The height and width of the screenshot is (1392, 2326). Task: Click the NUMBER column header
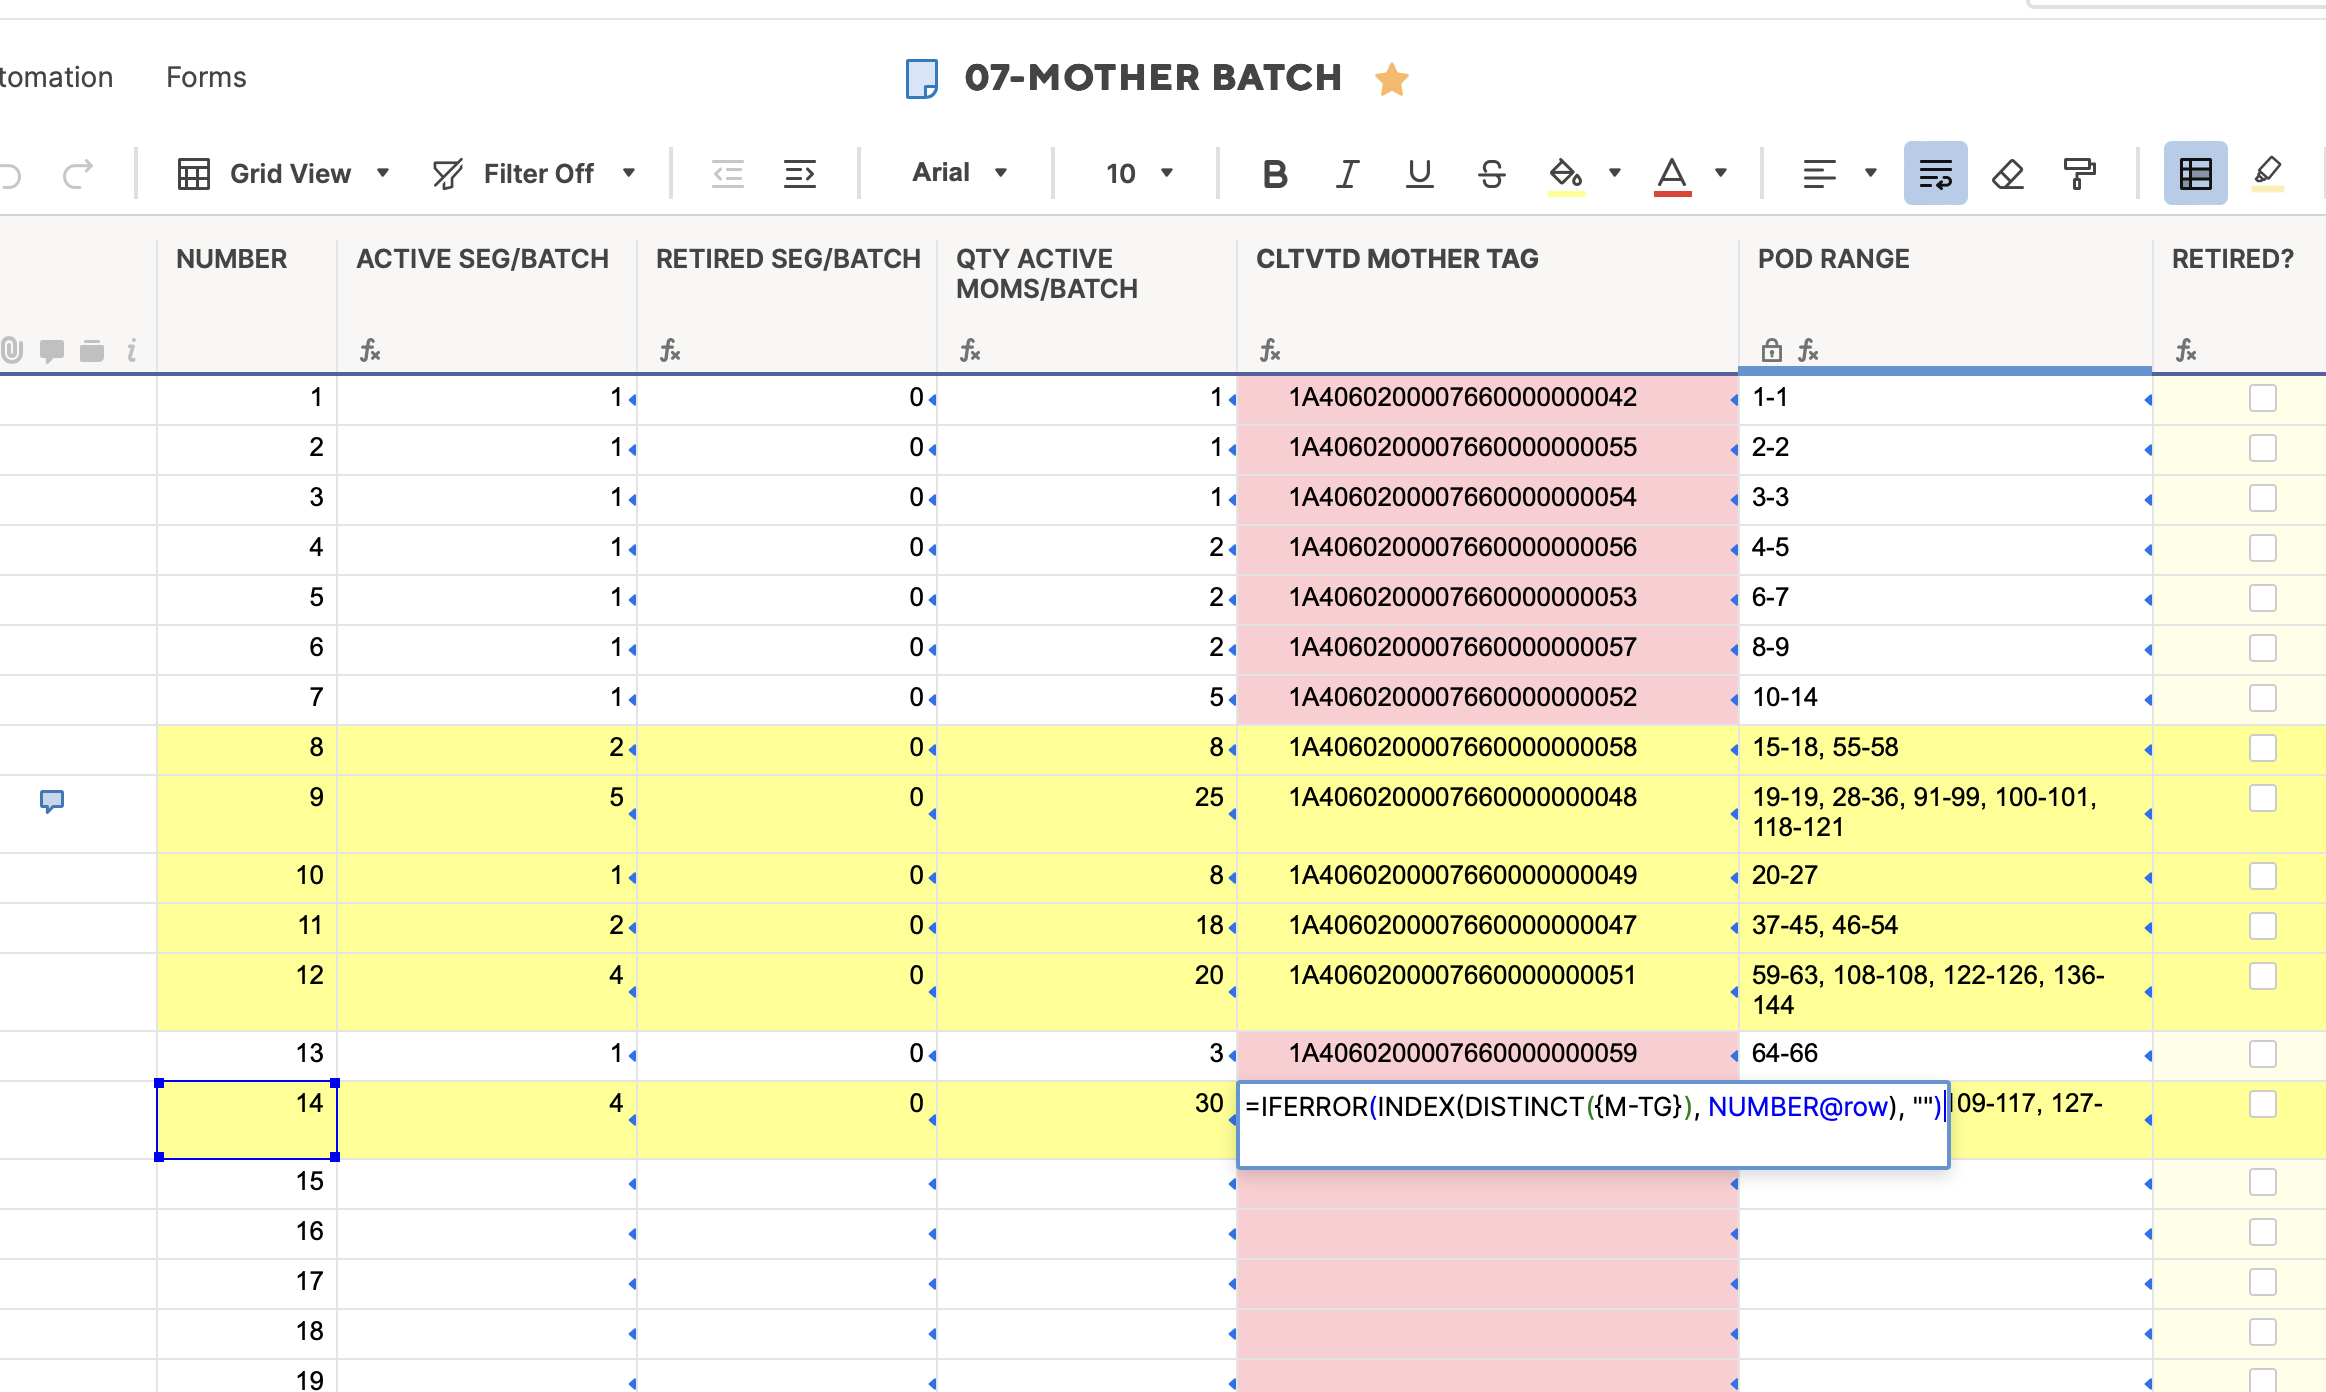click(x=231, y=259)
